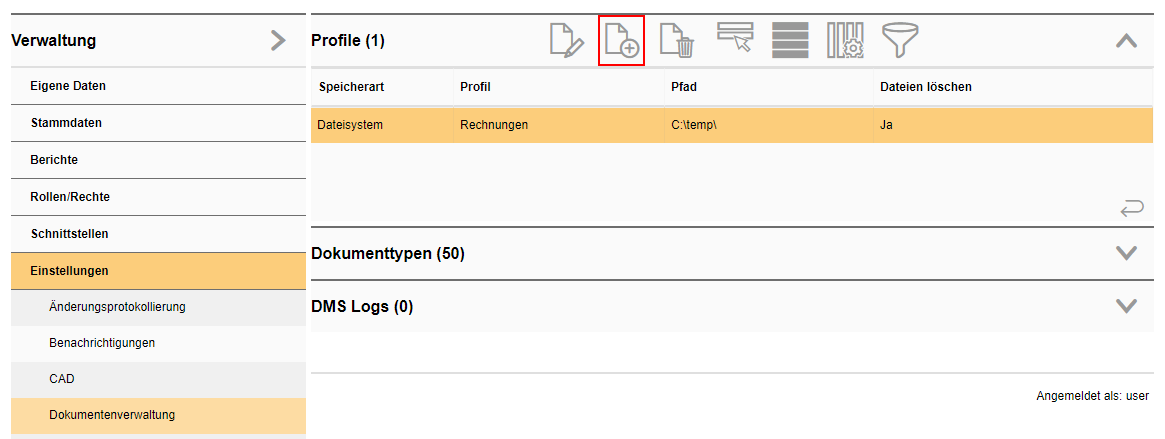The image size is (1165, 439).
Task: Collapse the Profile section
Action: tap(1126, 41)
